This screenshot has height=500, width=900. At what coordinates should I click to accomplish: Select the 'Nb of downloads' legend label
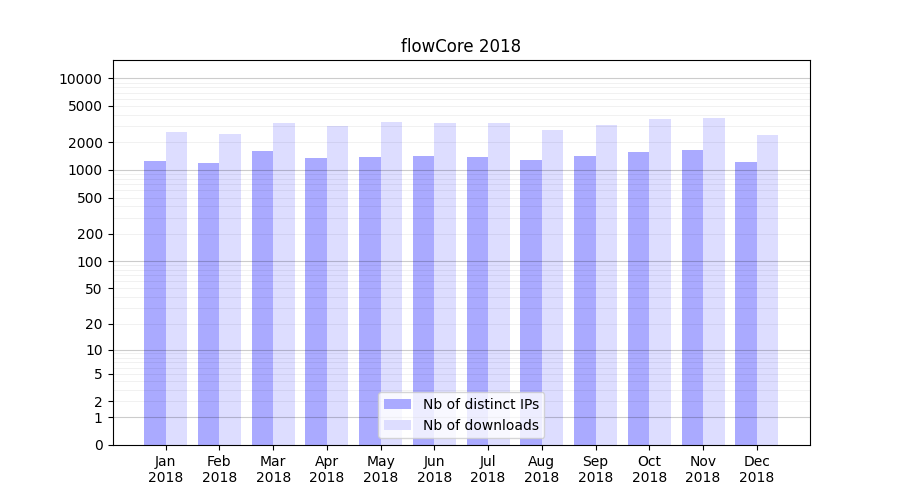point(481,425)
